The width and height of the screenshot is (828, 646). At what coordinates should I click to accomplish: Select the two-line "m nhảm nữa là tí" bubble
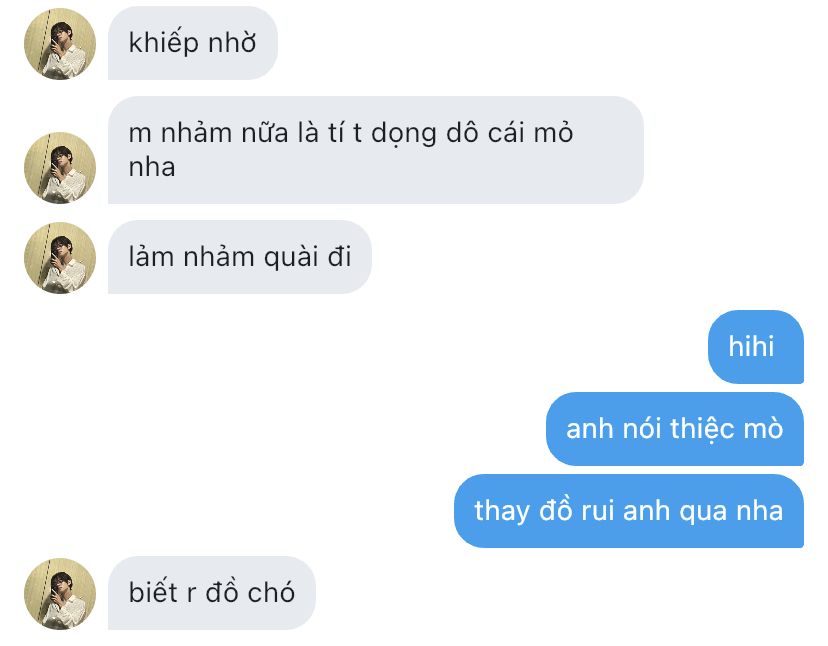pyautogui.click(x=376, y=150)
